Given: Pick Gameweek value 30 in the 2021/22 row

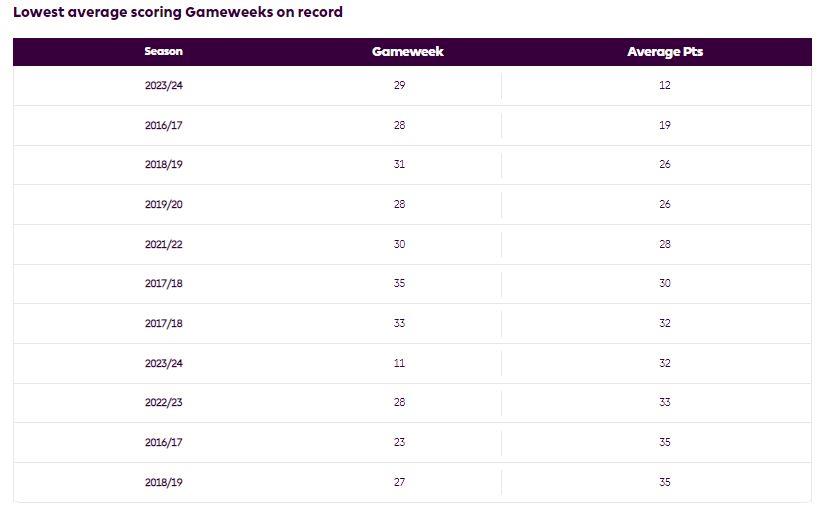Looking at the screenshot, I should 400,244.
